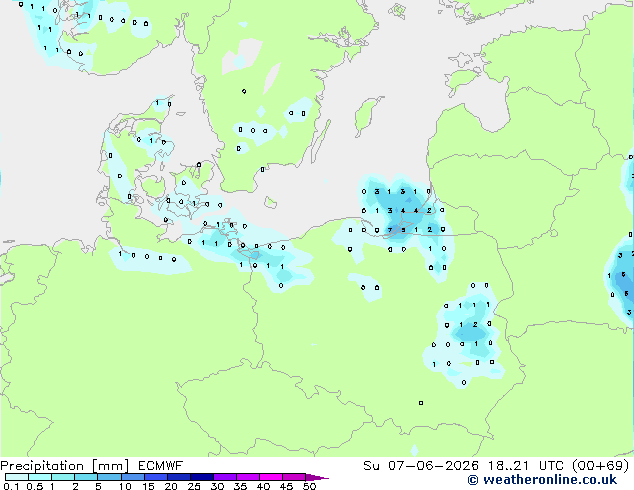This screenshot has height=490, width=634.
Task: Pick the 20–25 mm legend swatch
Action: pyautogui.click(x=179, y=477)
